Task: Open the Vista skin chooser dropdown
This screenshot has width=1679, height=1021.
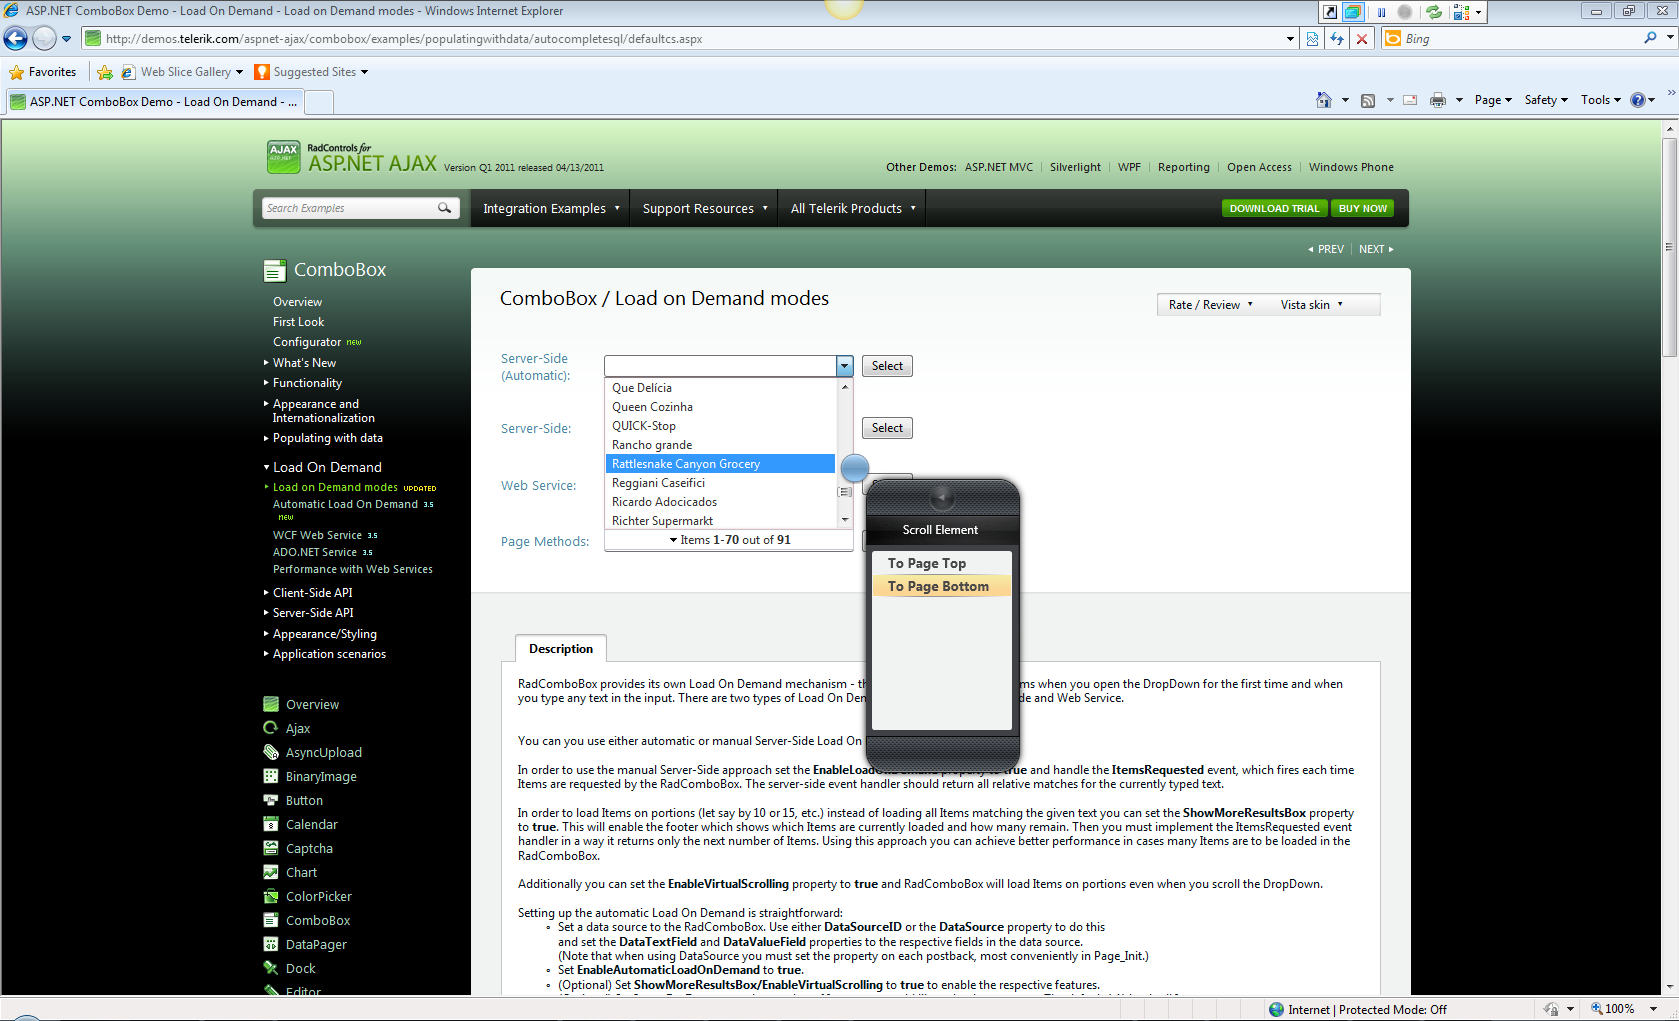Action: [x=1312, y=305]
